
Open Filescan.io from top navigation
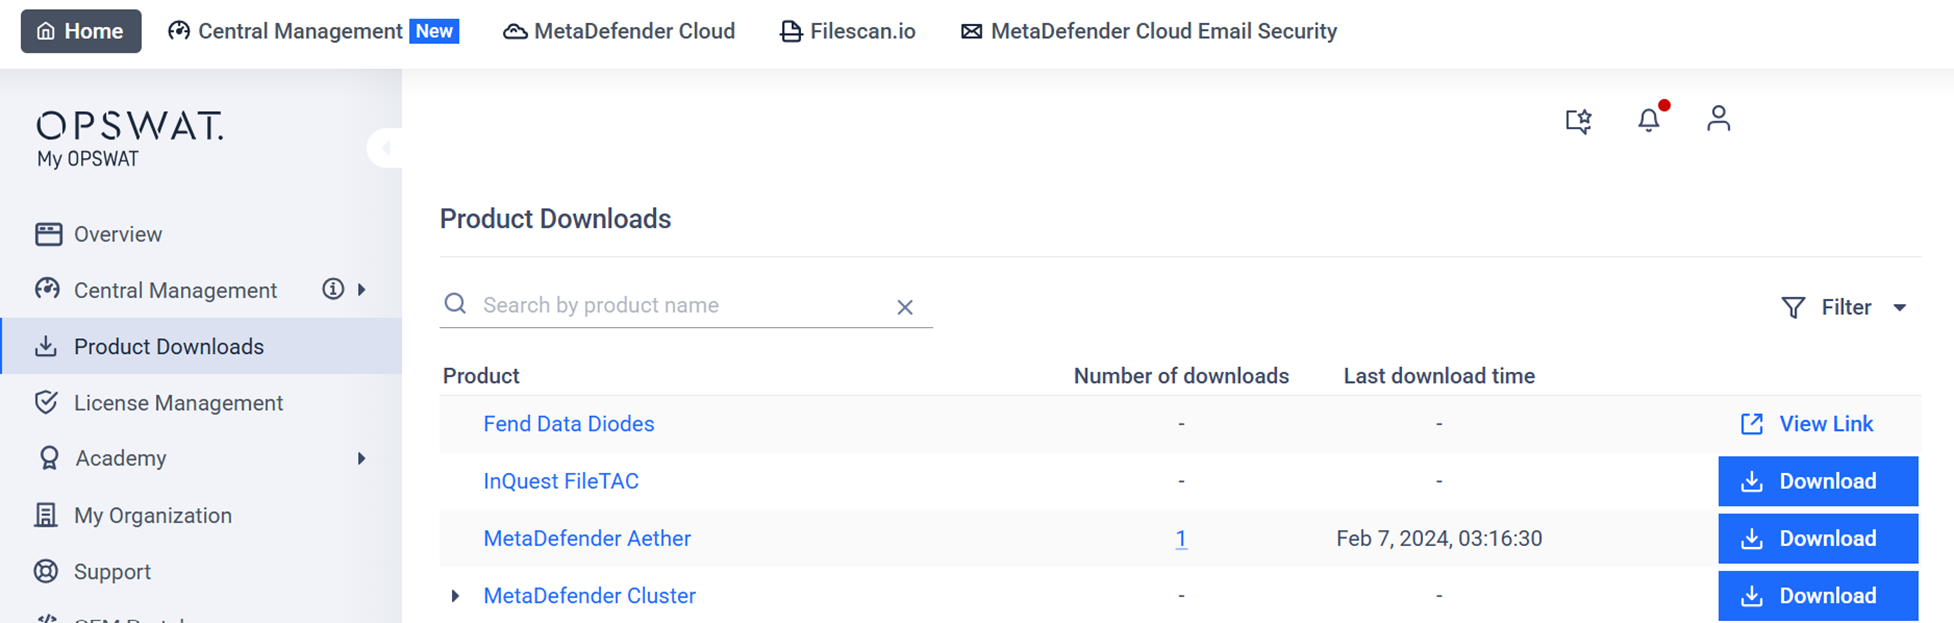tap(847, 31)
